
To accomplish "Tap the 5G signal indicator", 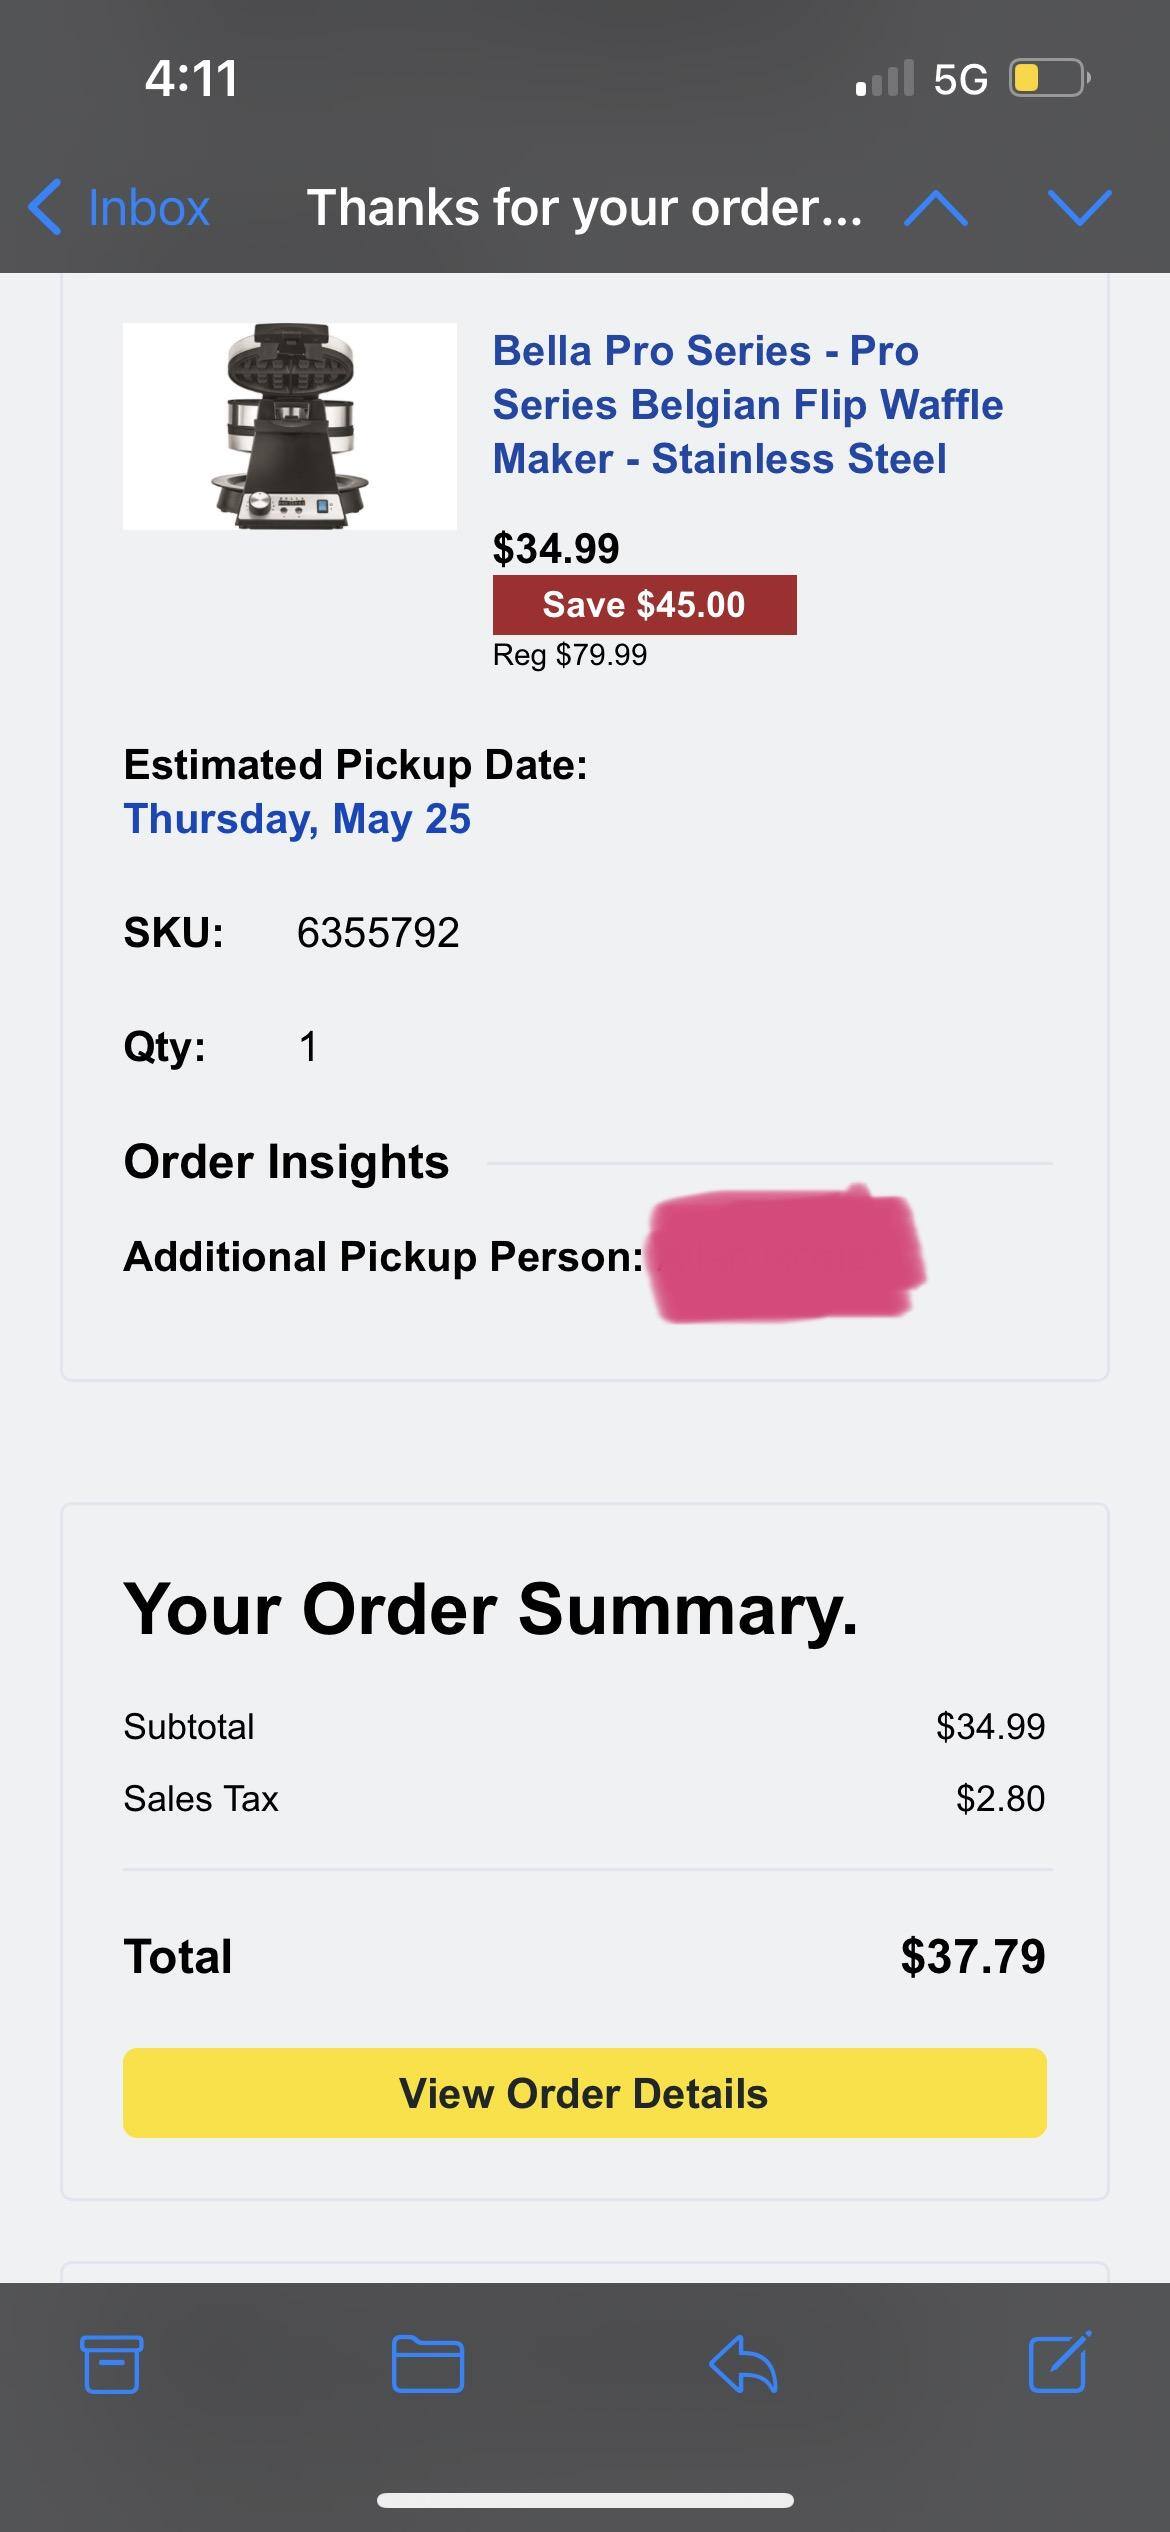I will [960, 79].
